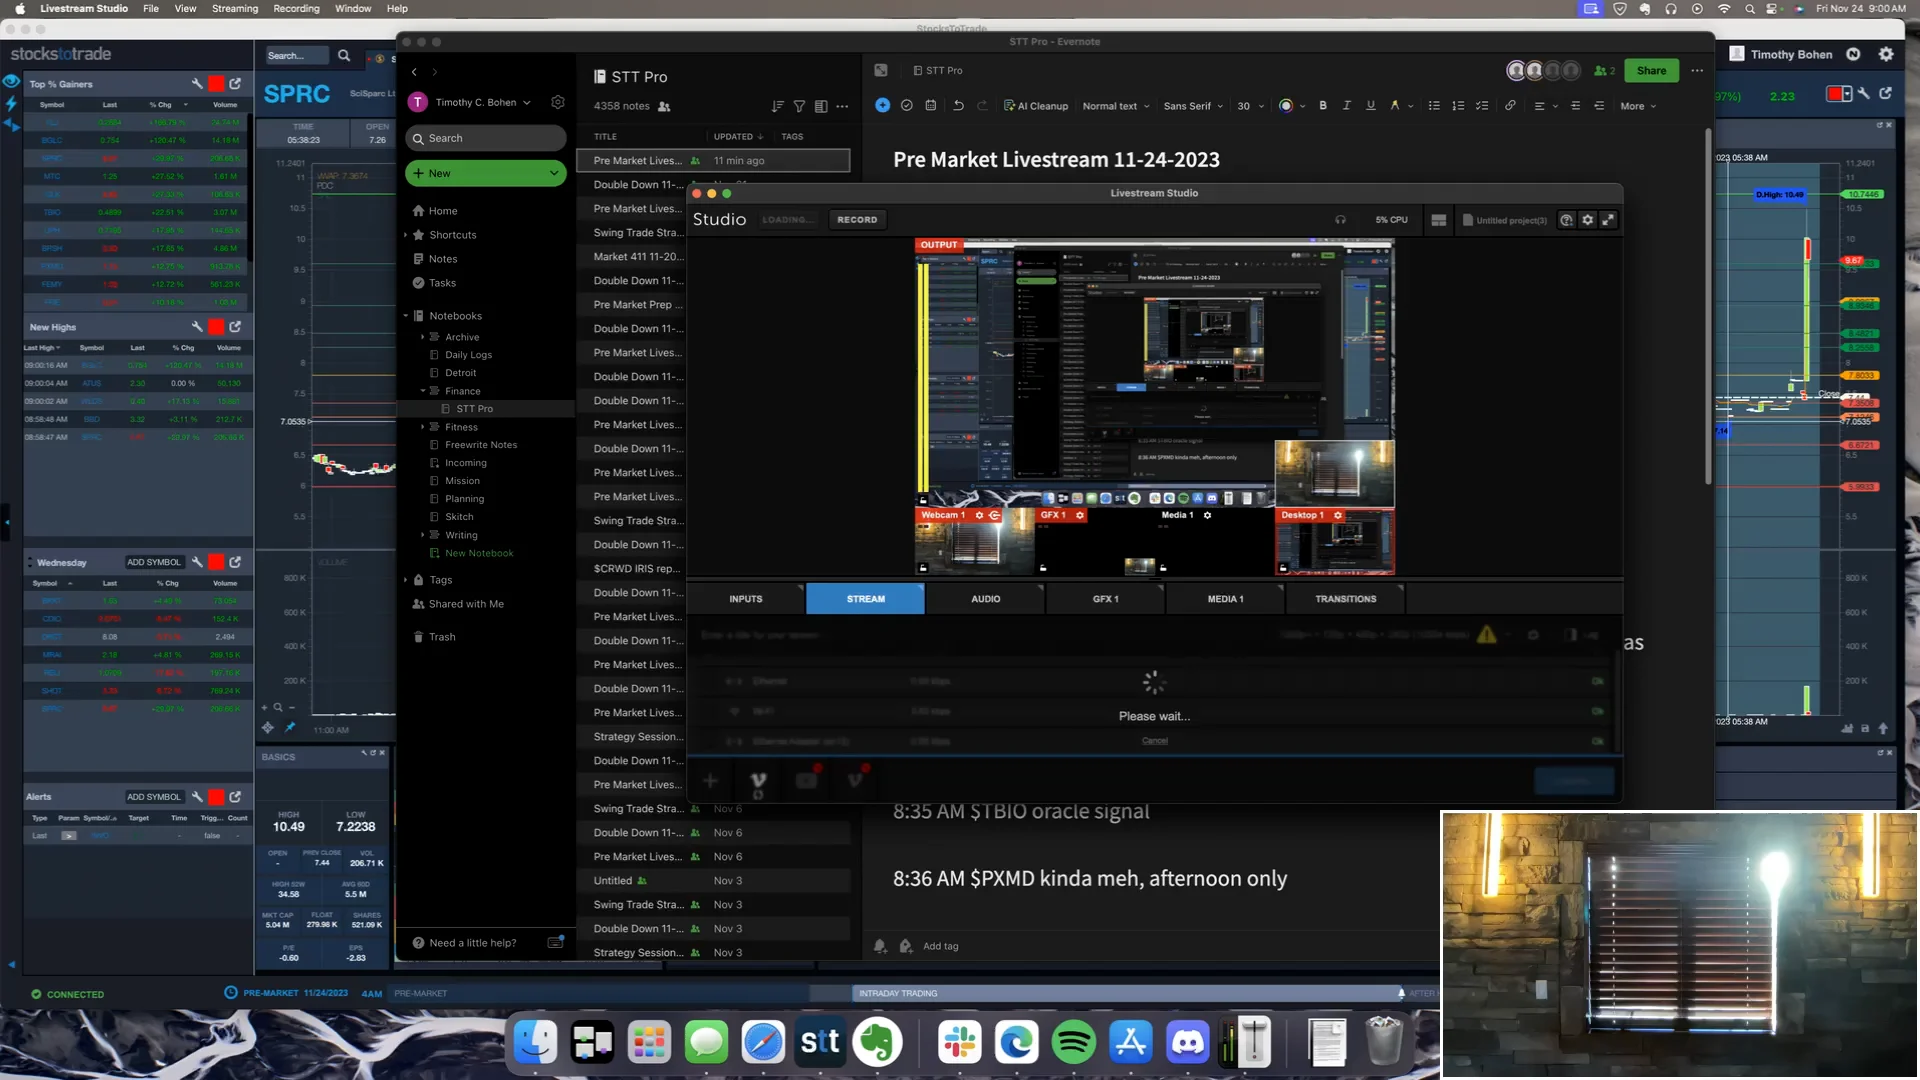Collapse the Finance notebook stack
This screenshot has height=1080, width=1920.
point(423,391)
